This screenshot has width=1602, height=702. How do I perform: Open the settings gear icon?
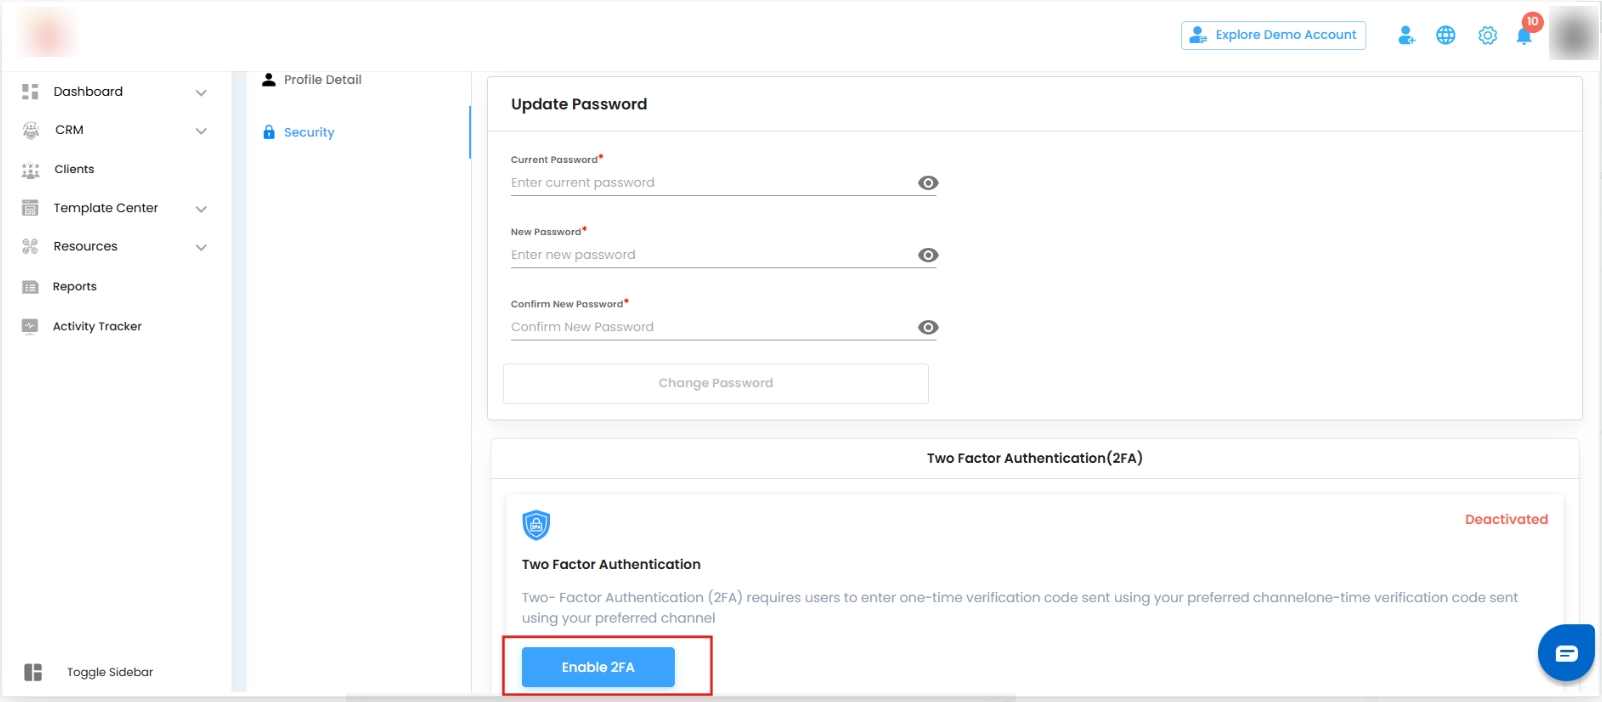pos(1488,36)
